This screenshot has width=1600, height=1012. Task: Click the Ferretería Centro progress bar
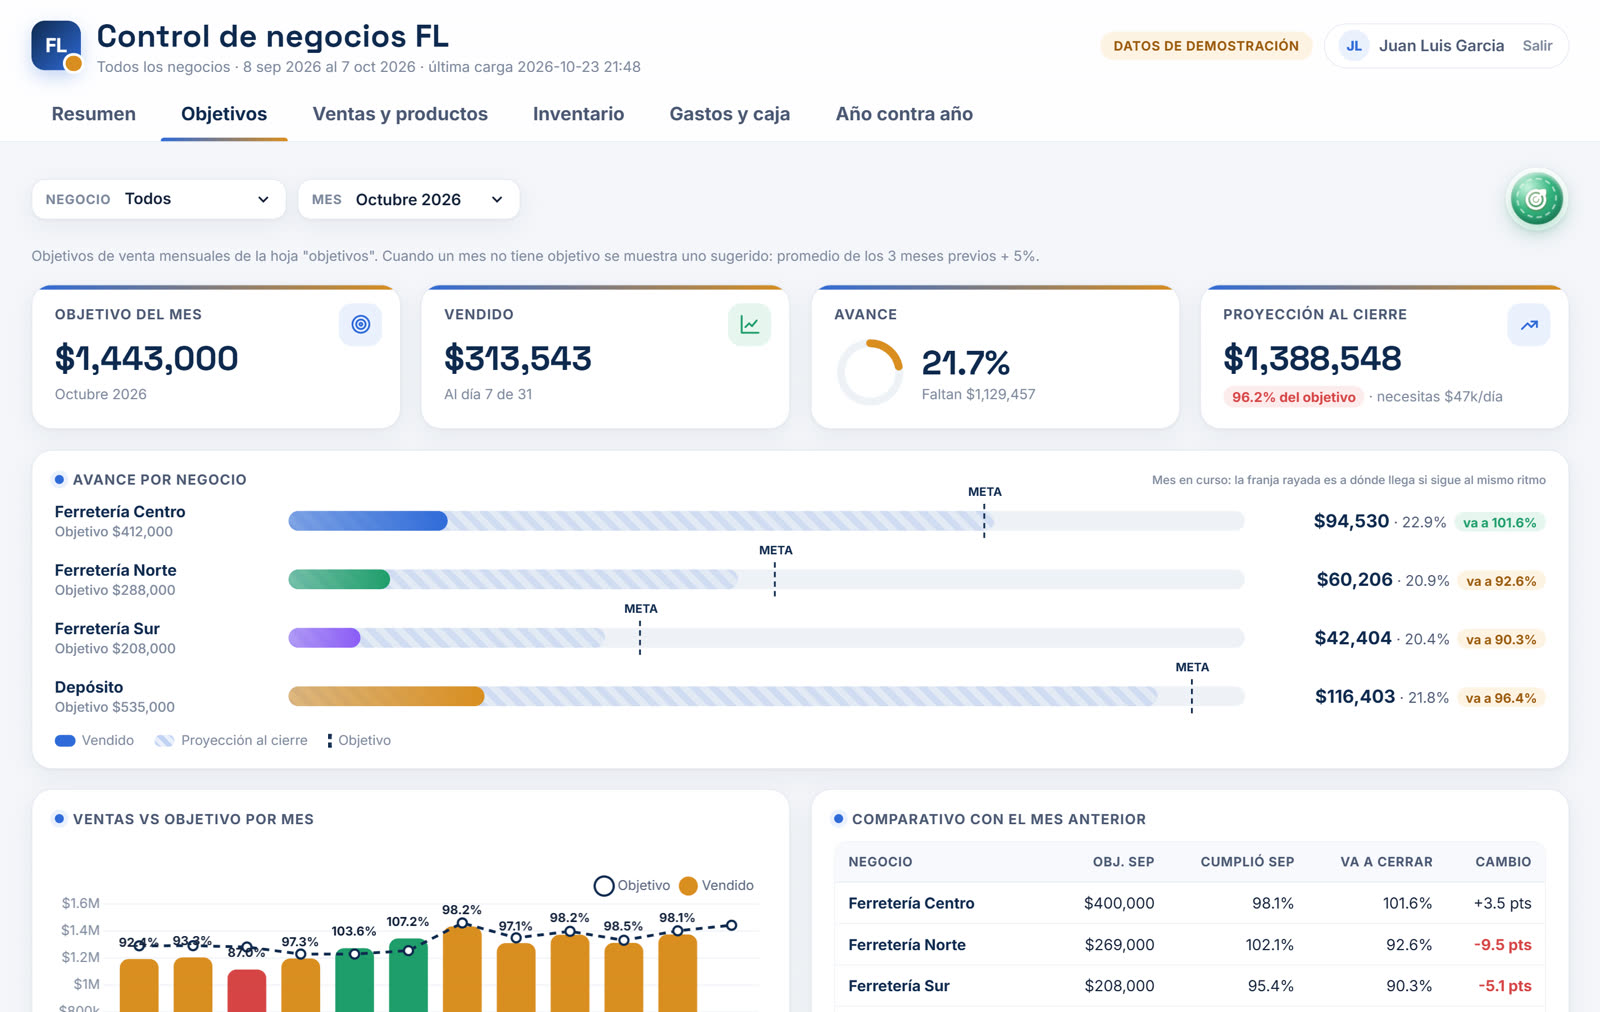[x=766, y=521]
